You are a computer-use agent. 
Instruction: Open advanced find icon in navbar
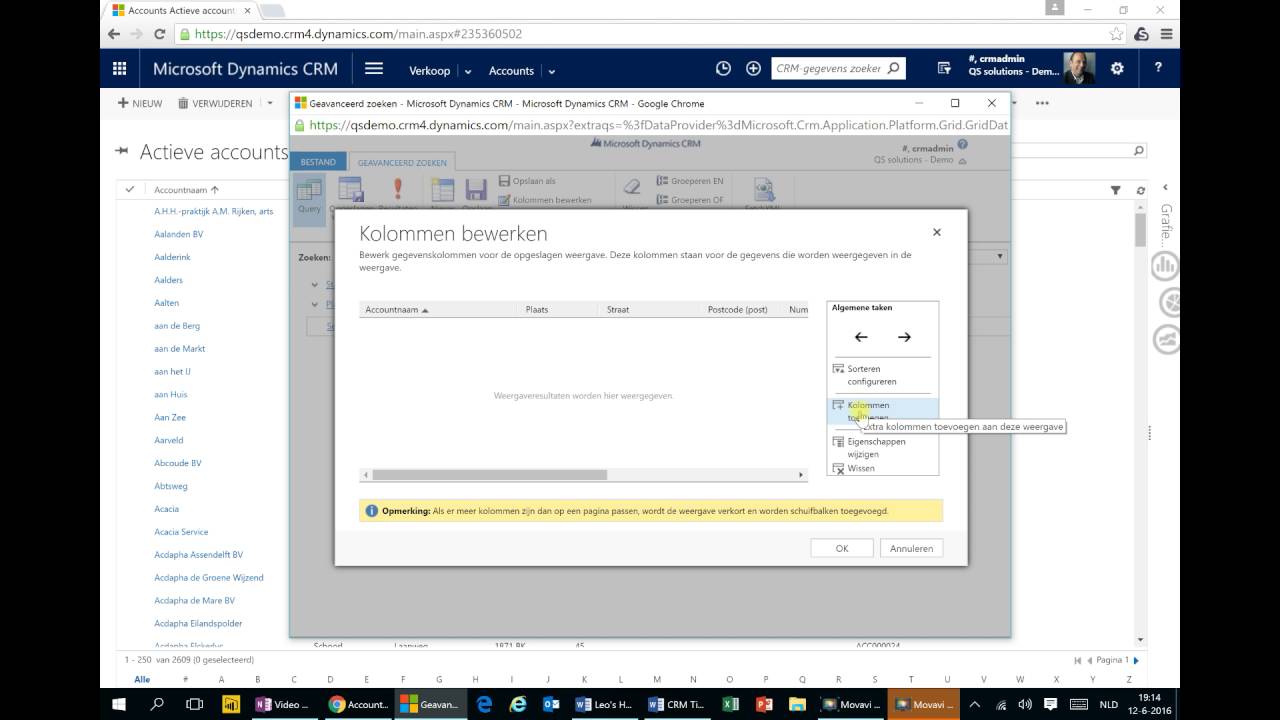(944, 69)
